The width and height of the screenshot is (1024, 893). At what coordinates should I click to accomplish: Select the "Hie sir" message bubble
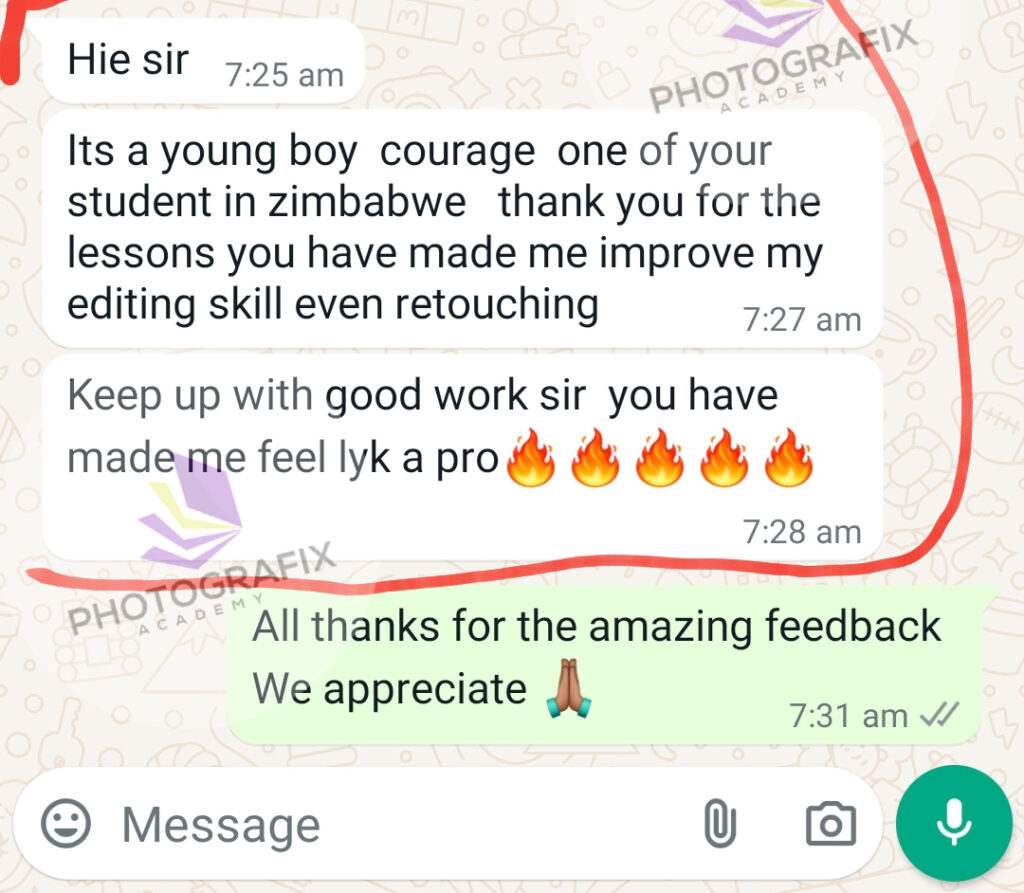[203, 61]
